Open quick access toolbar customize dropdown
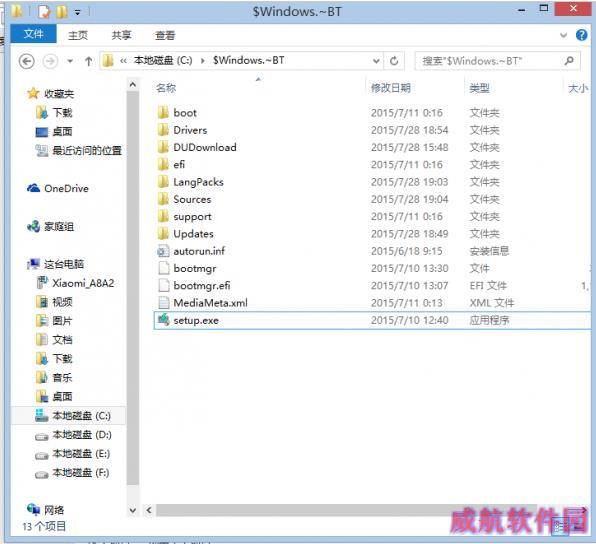Viewport: 596px width, 544px height. pyautogui.click(x=78, y=13)
